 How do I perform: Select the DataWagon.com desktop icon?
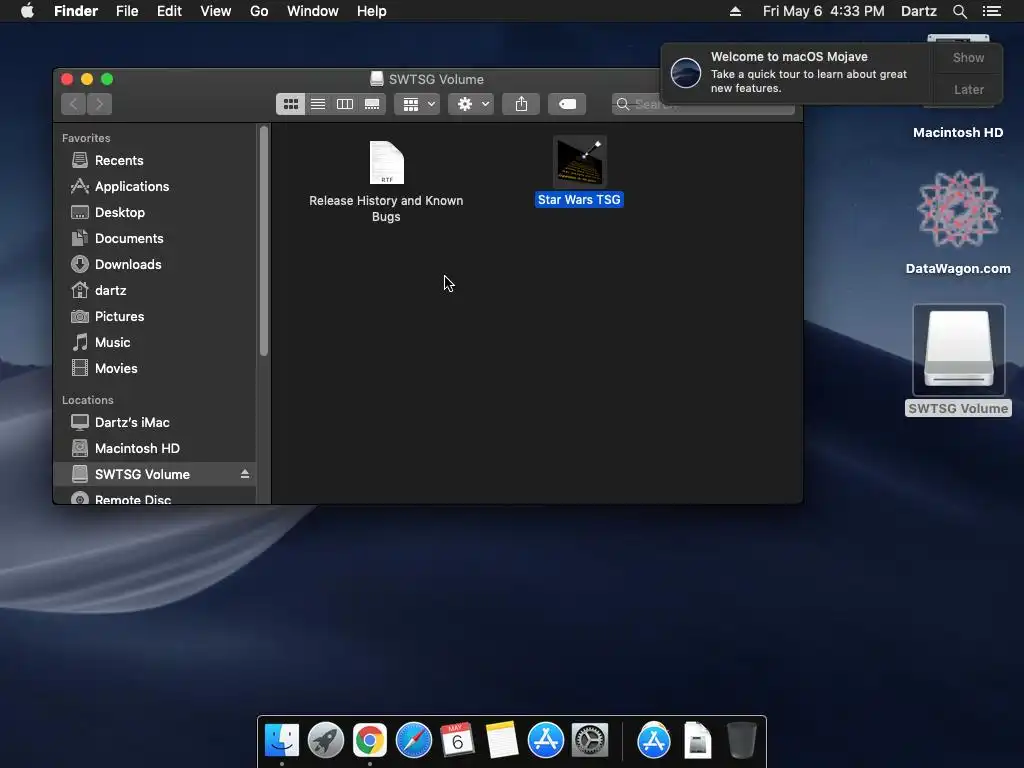coord(958,209)
